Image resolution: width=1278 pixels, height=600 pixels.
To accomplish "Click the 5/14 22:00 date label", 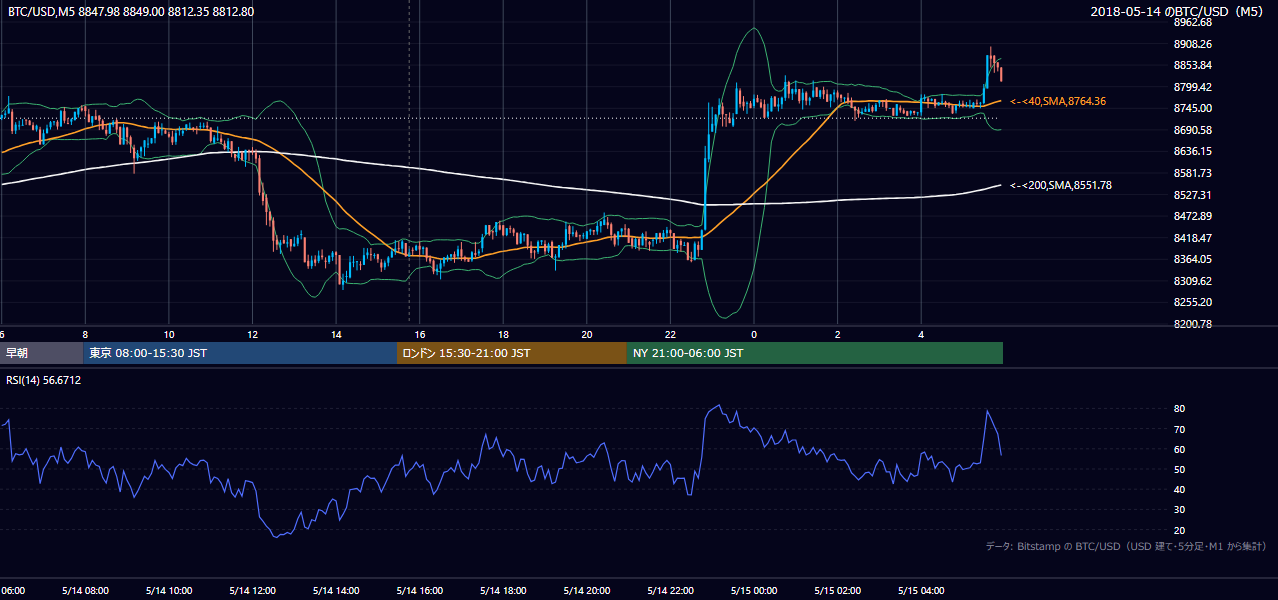I will 670,591.
